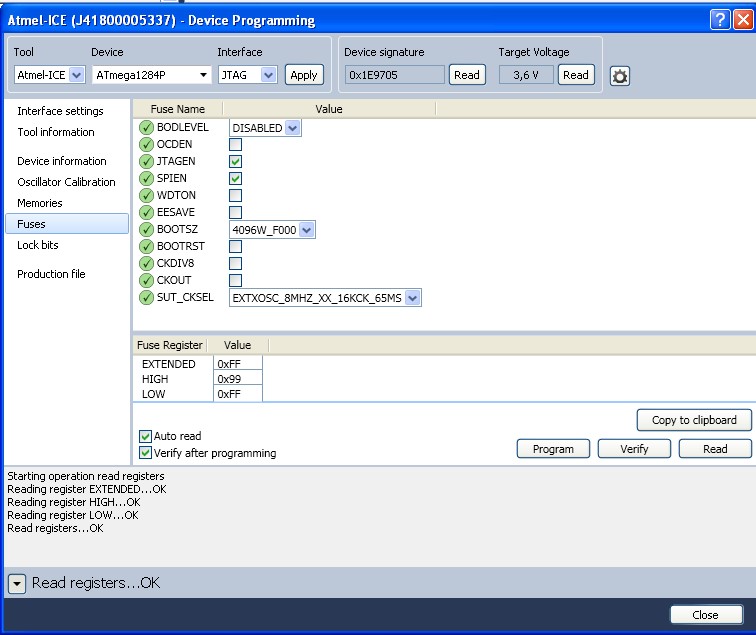Open the BODLEVEL dropdown set to DISABLED

coord(265,128)
